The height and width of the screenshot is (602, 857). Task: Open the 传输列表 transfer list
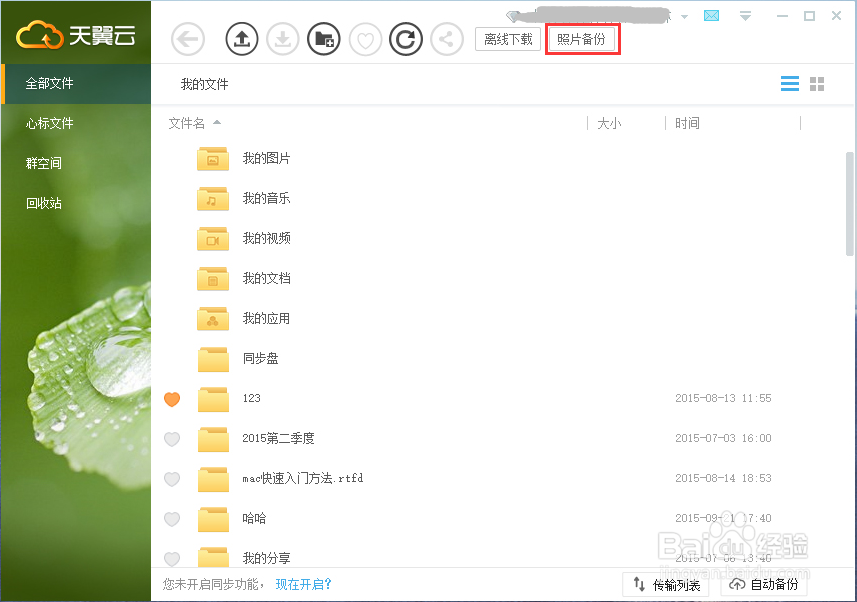666,585
